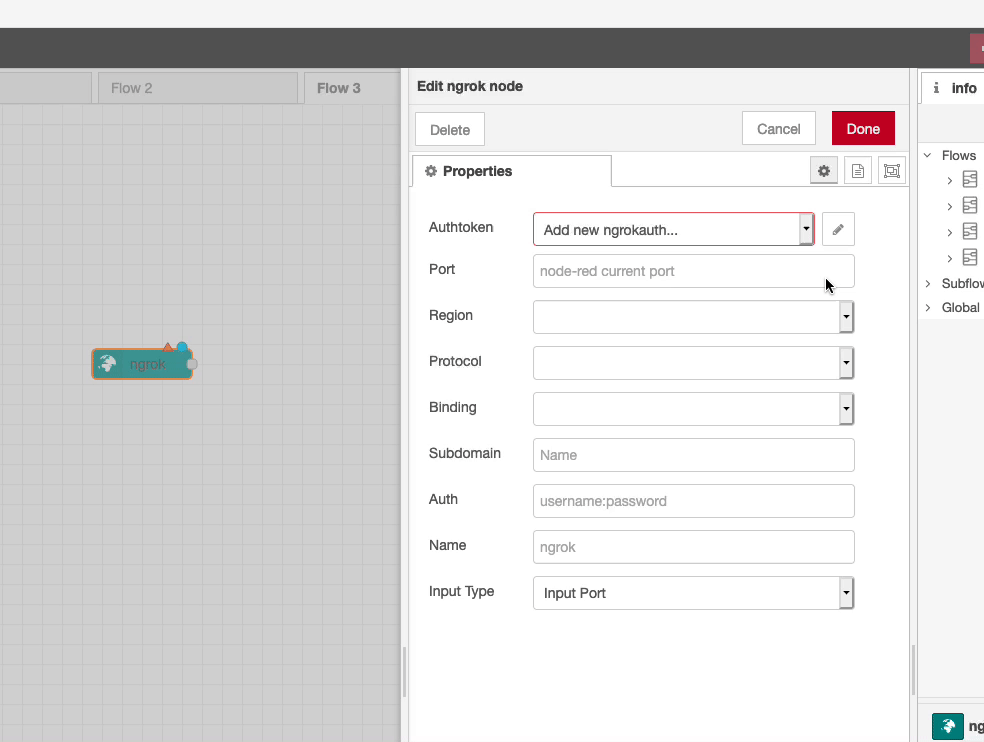Click the ngrok node output port

coord(192,364)
